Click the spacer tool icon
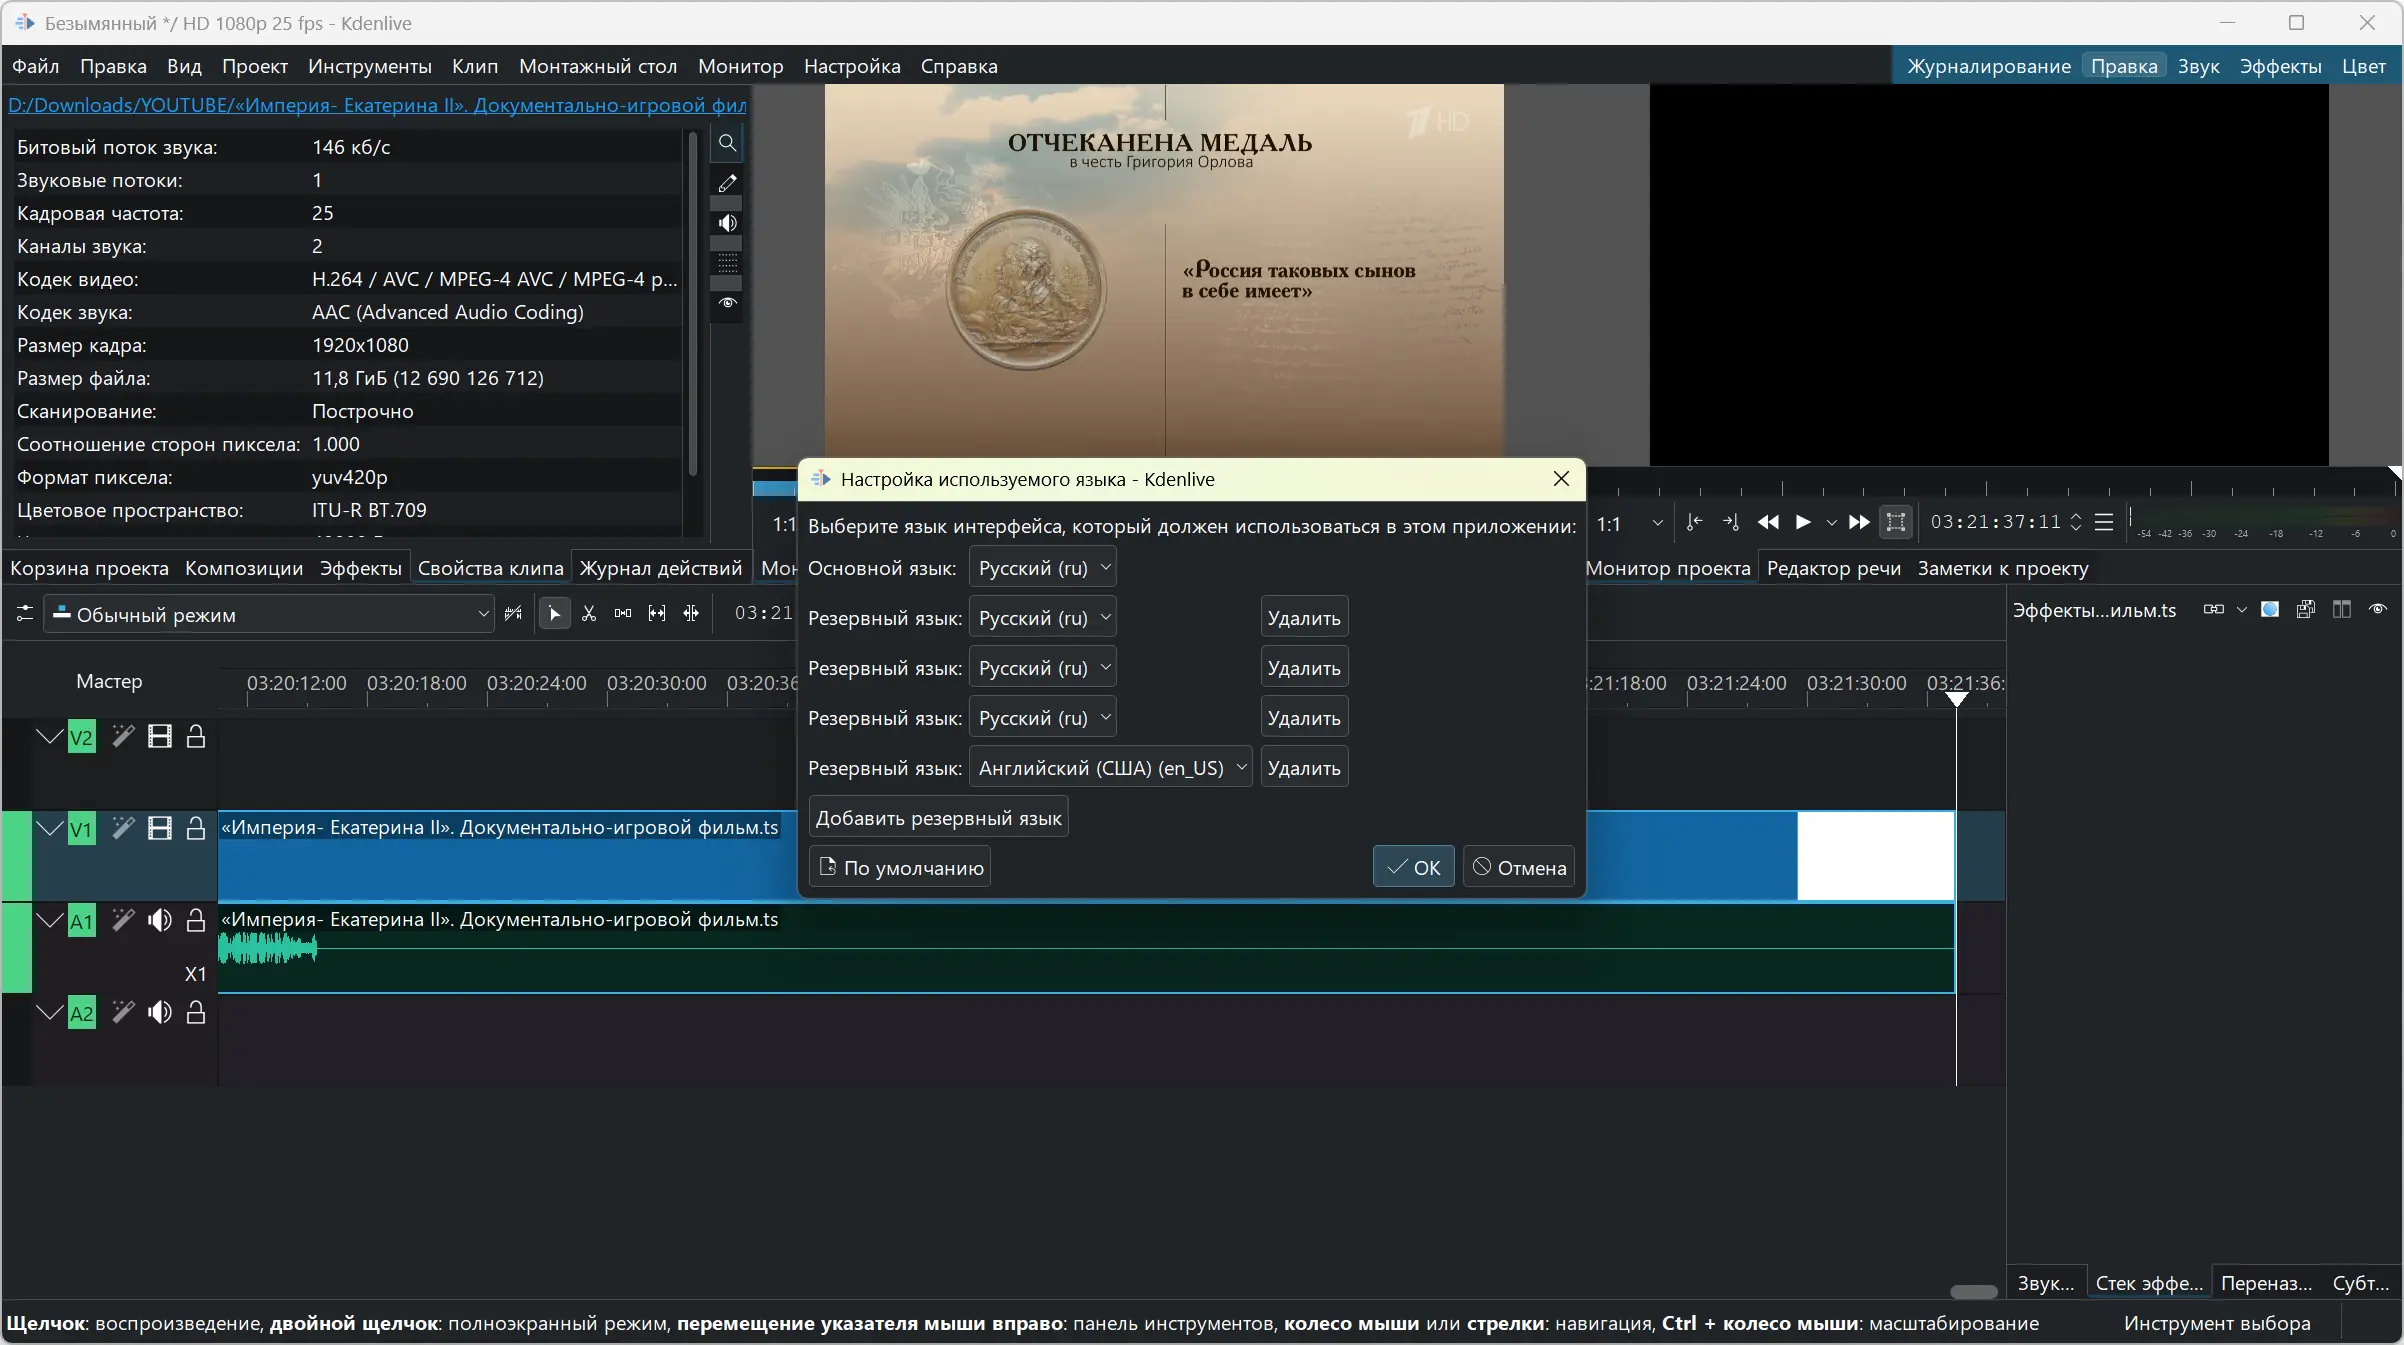Viewport: 2404px width, 1345px height. [x=623, y=613]
